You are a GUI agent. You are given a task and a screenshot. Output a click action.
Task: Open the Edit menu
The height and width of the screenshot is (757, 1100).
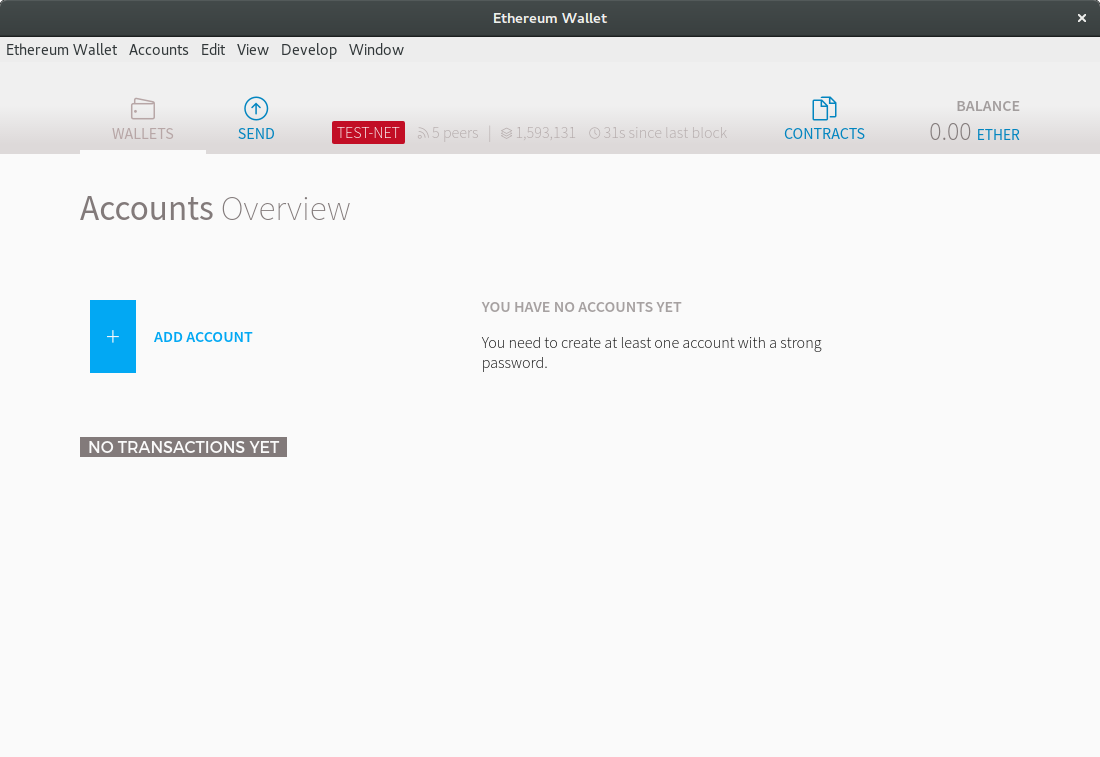(x=213, y=50)
